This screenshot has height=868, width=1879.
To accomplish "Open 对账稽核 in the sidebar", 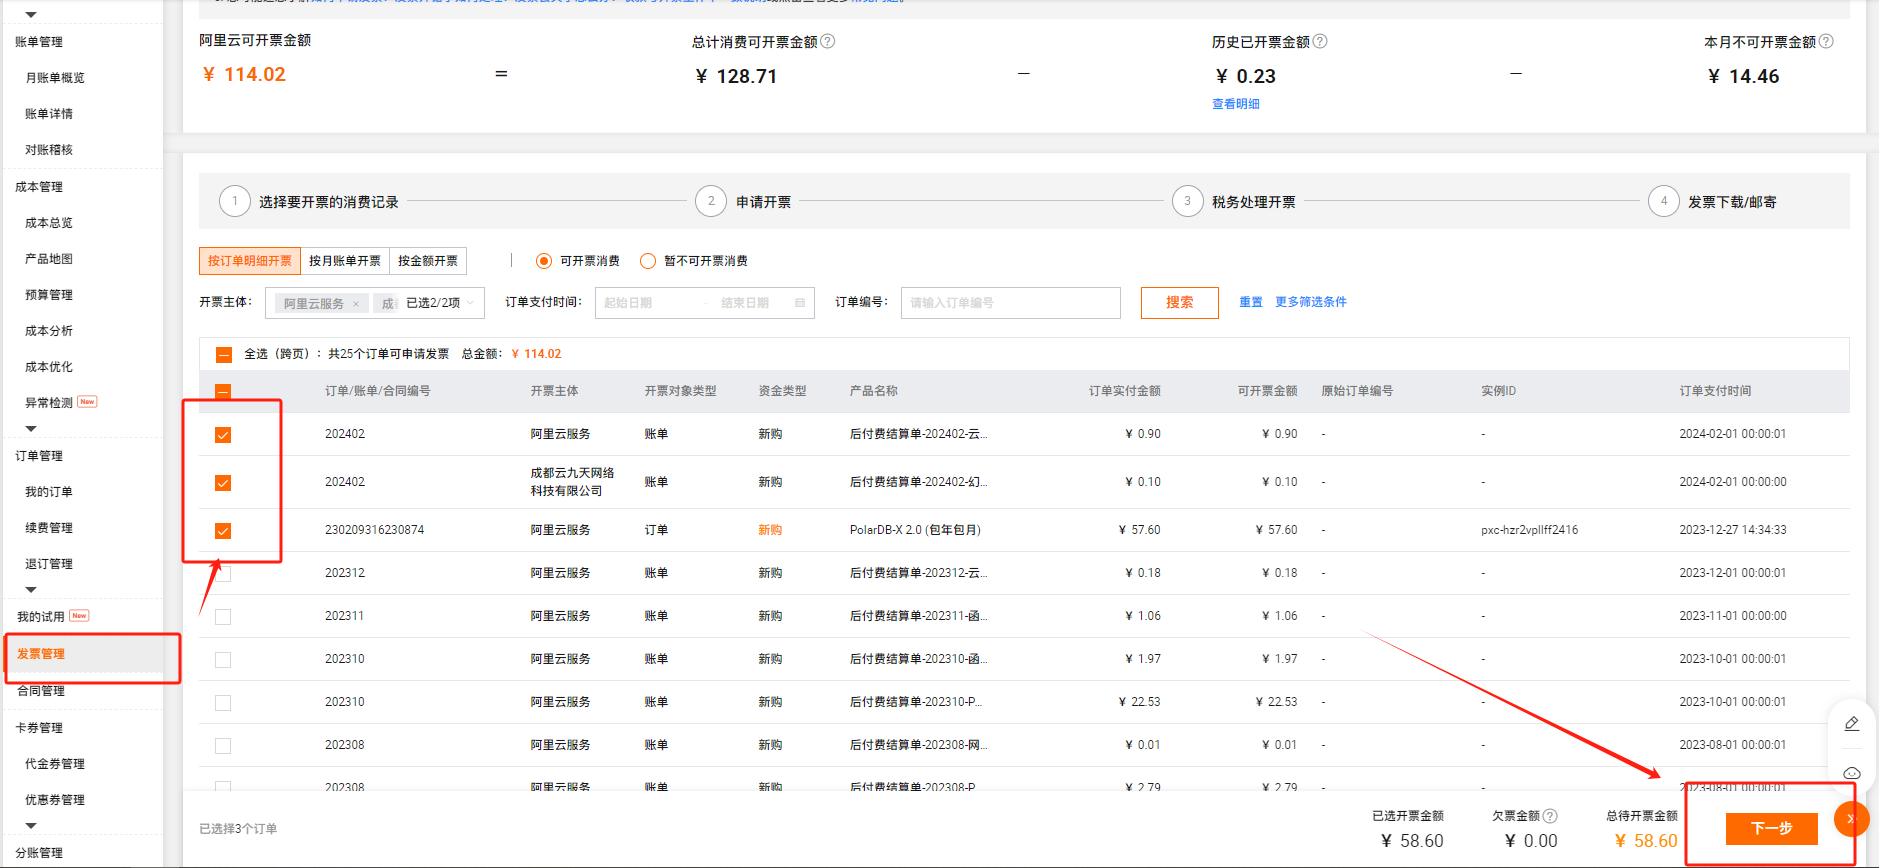I will tap(49, 150).
